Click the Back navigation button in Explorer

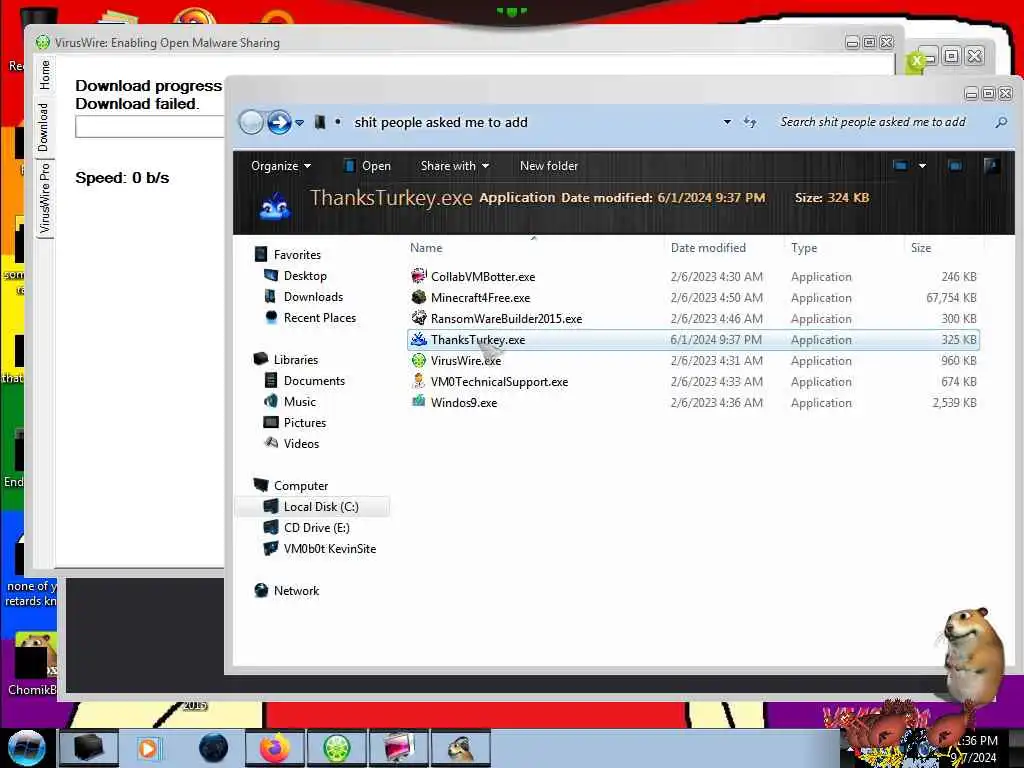[x=251, y=122]
